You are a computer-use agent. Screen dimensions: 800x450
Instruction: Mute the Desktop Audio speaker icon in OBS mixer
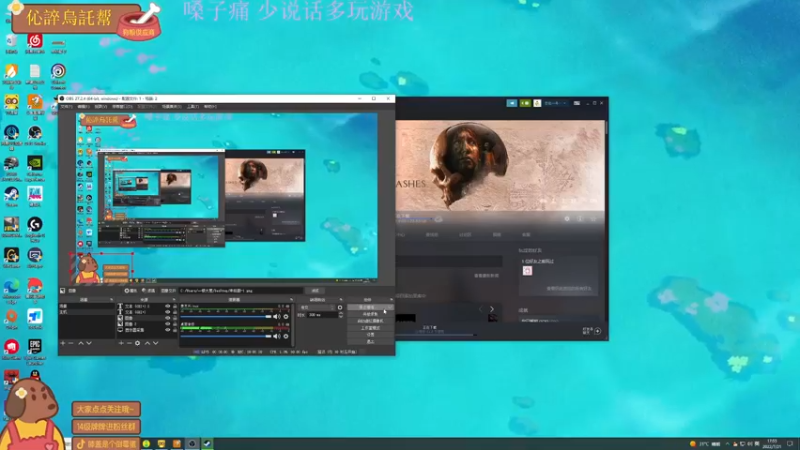[x=277, y=336]
